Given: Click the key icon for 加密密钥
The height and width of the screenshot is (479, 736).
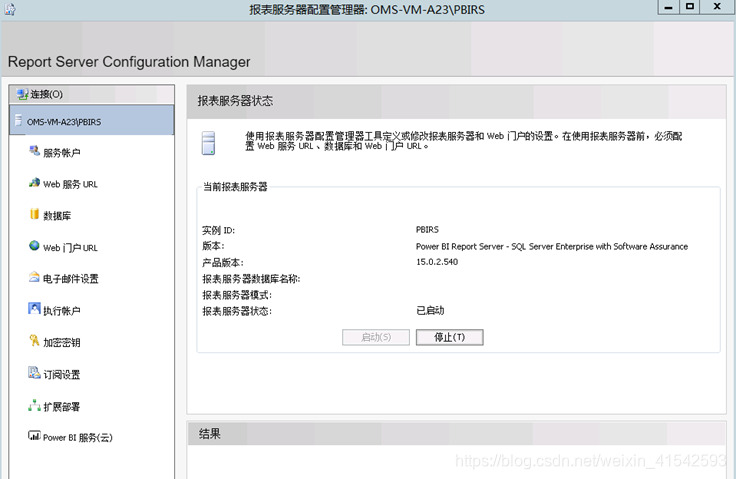Looking at the screenshot, I should click(34, 340).
